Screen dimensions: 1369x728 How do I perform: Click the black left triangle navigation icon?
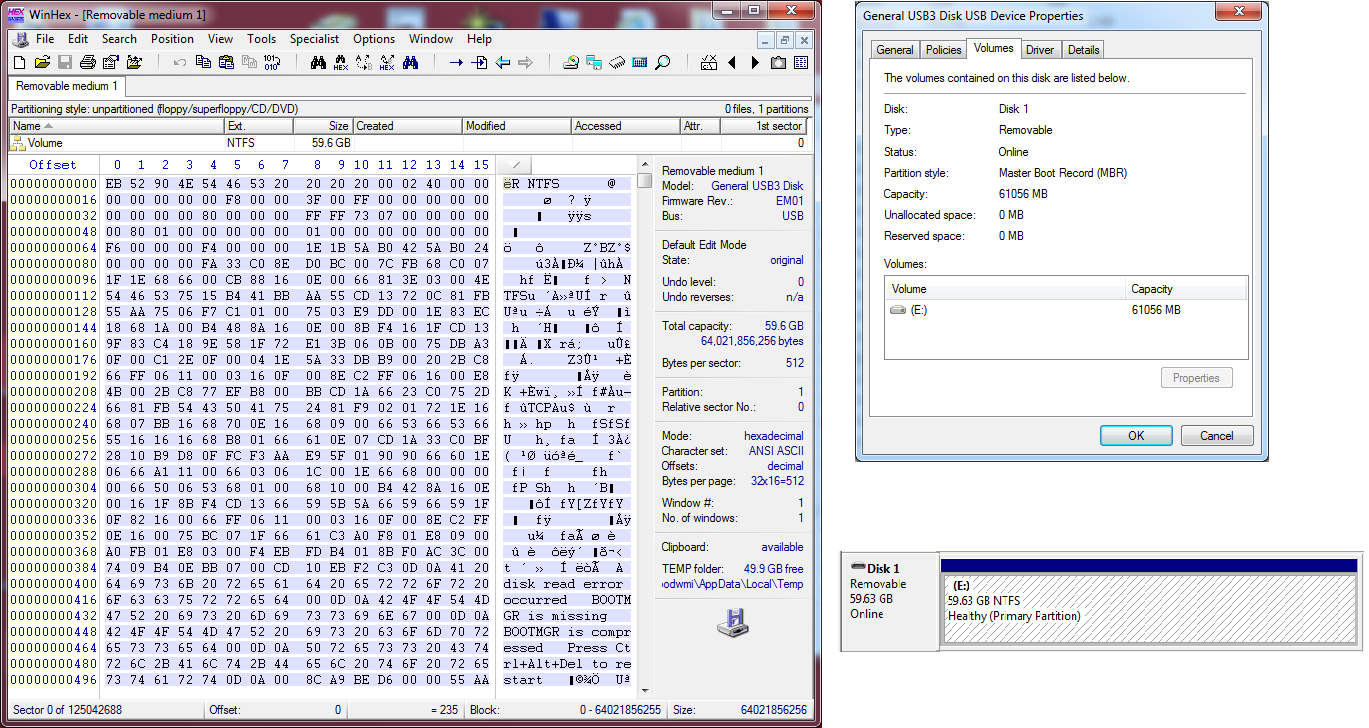click(731, 62)
